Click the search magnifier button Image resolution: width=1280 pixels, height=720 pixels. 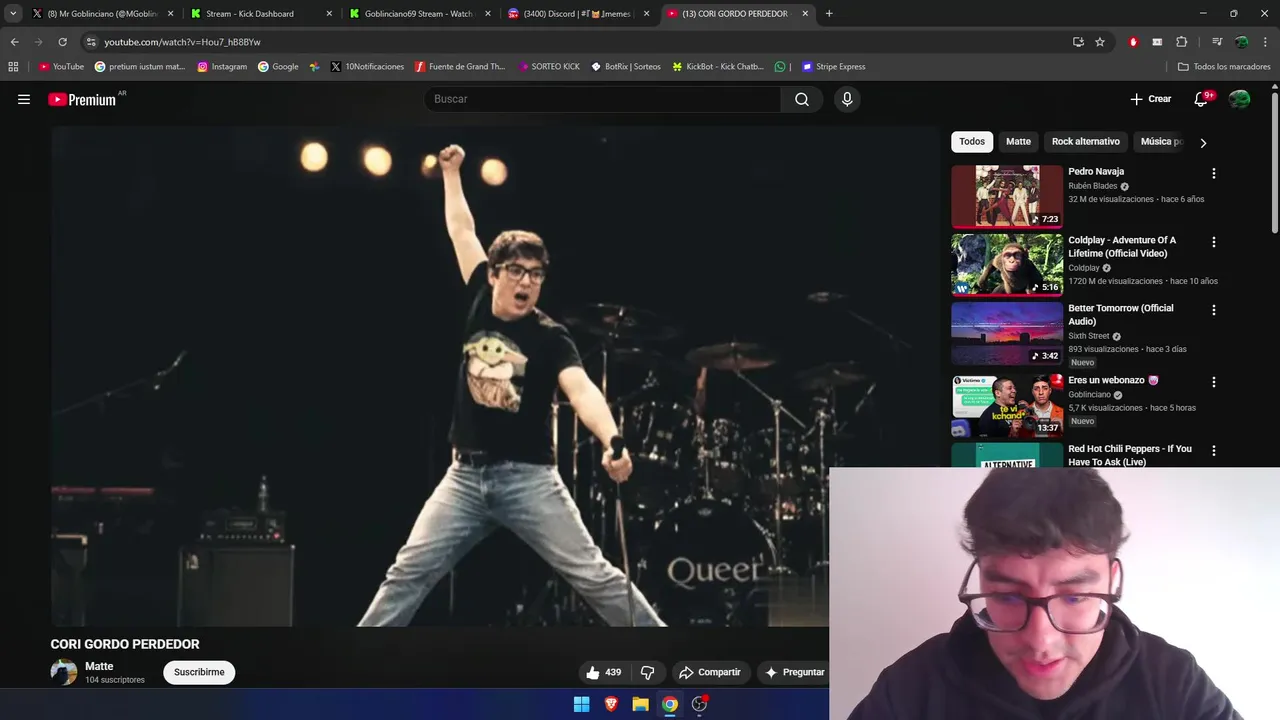[x=802, y=99]
